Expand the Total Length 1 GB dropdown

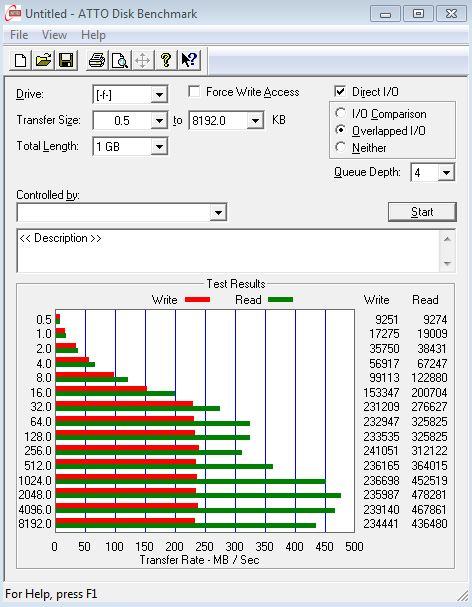(159, 147)
